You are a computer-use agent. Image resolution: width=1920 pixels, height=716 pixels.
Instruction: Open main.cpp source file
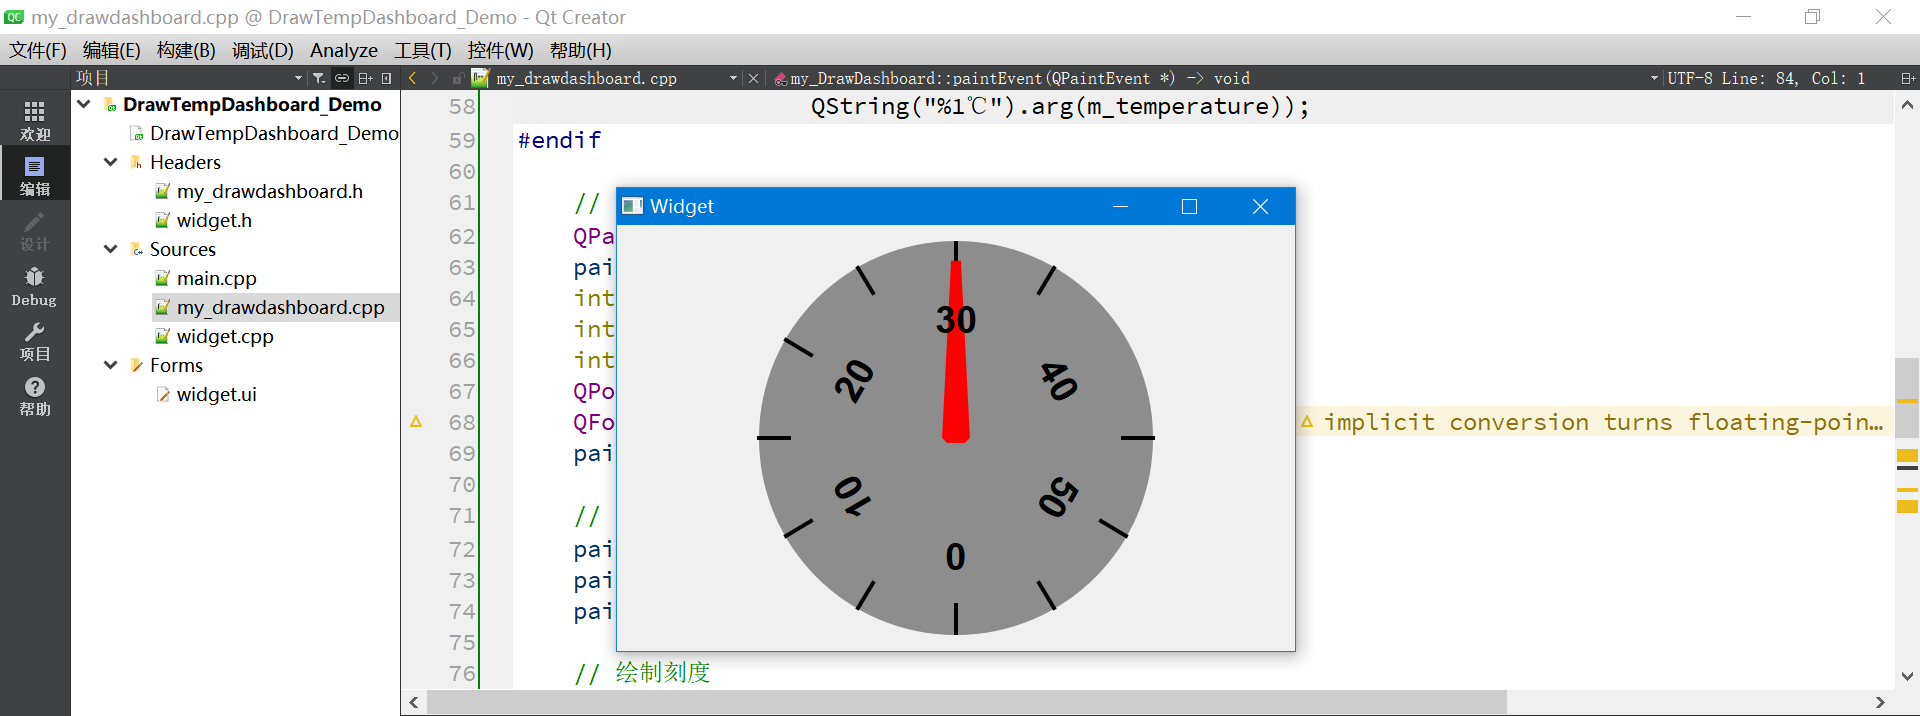point(206,278)
